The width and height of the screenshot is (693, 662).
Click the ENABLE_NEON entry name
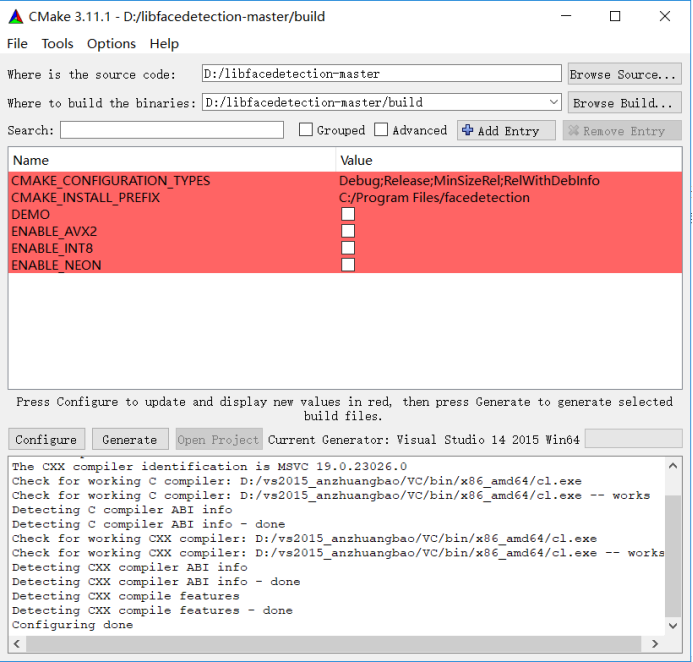(x=56, y=265)
